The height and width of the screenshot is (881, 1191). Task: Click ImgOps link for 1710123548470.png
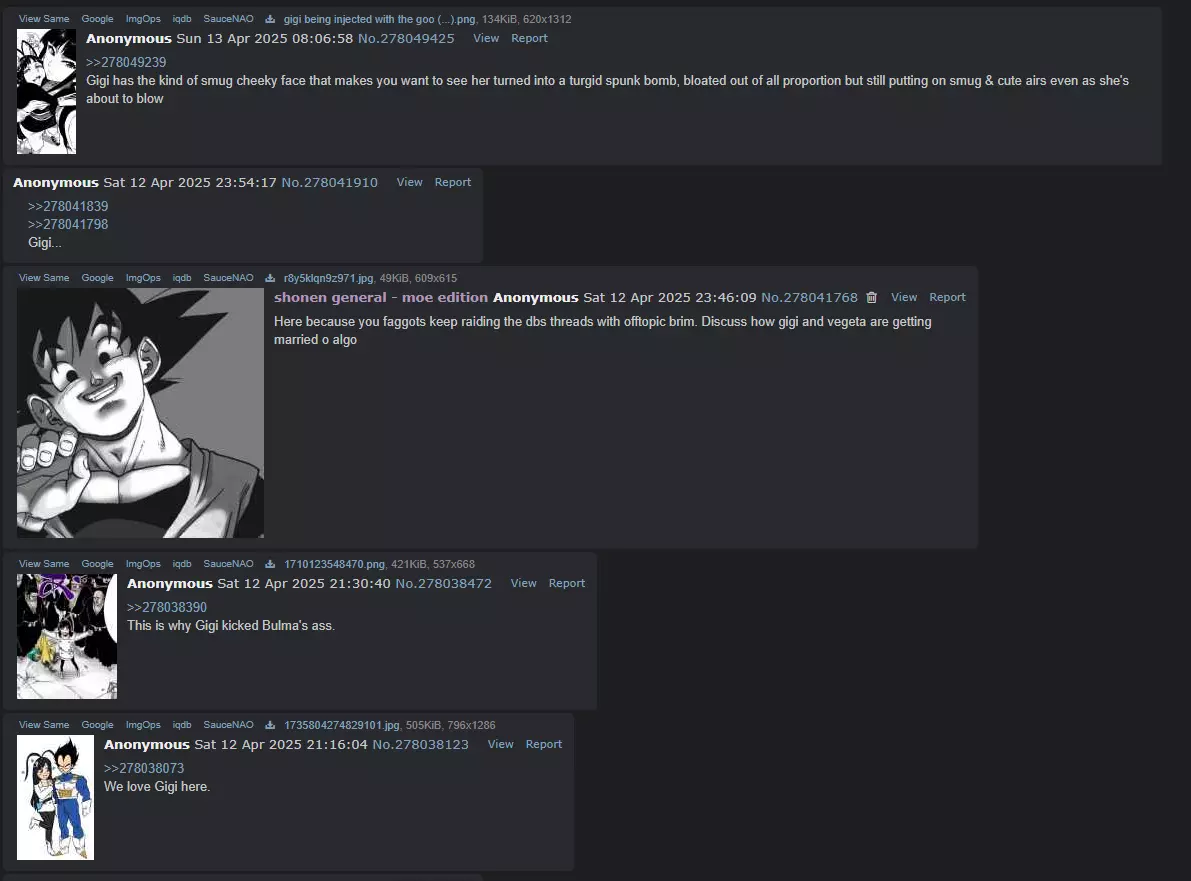point(143,564)
